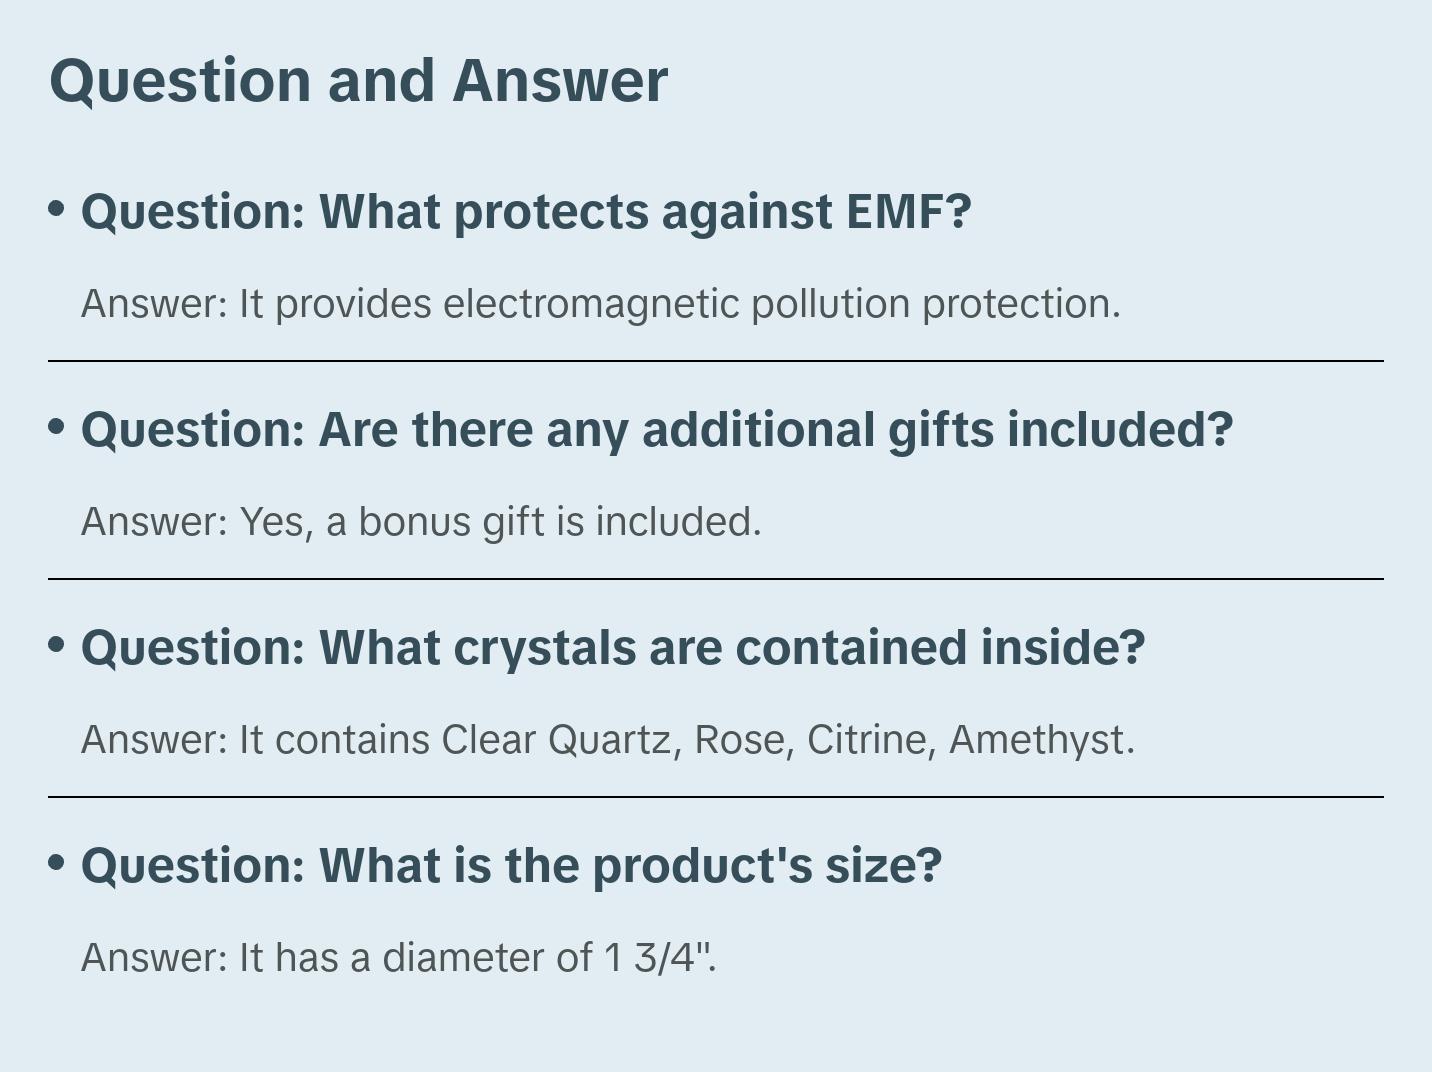Select the question about the product's size
The image size is (1432, 1072).
point(511,866)
